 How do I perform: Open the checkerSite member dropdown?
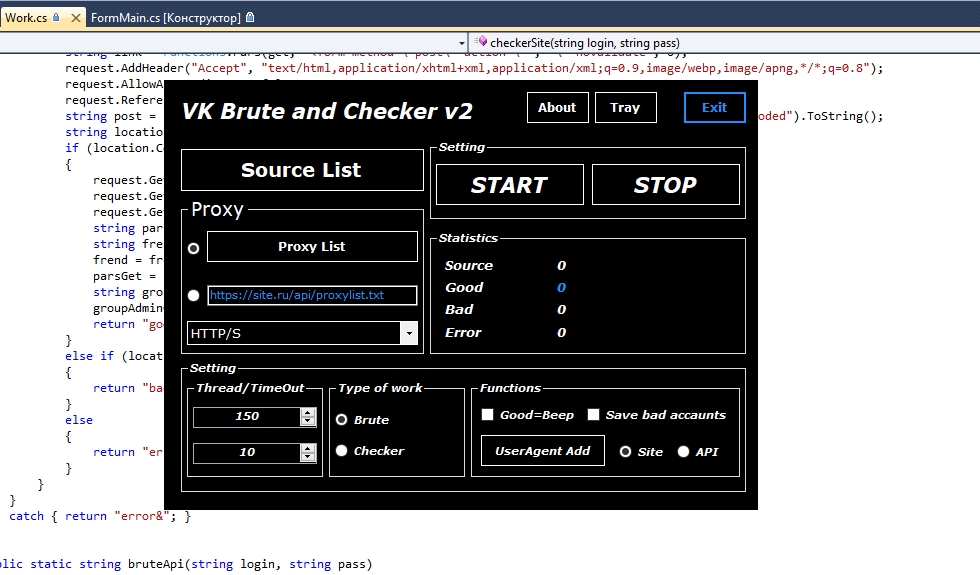pos(720,43)
